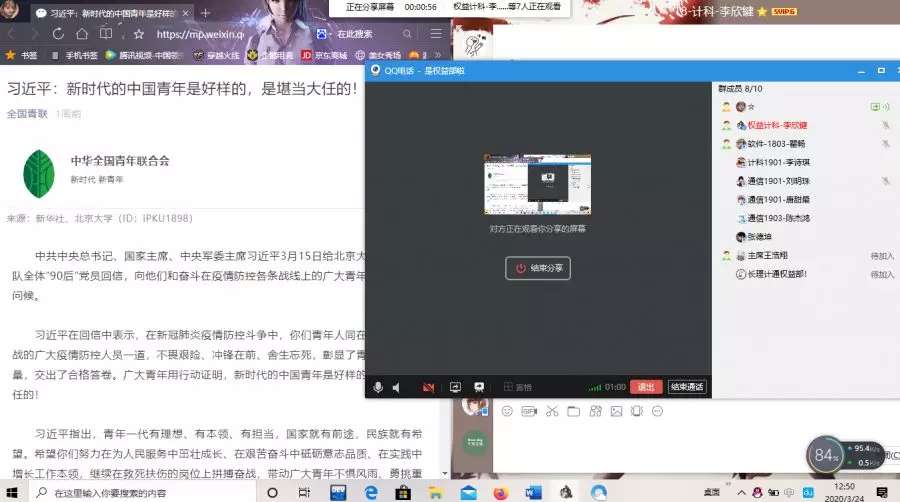Open the emoji picker in the chat toolbar
Screen dimensions: 900x502
[507, 411]
